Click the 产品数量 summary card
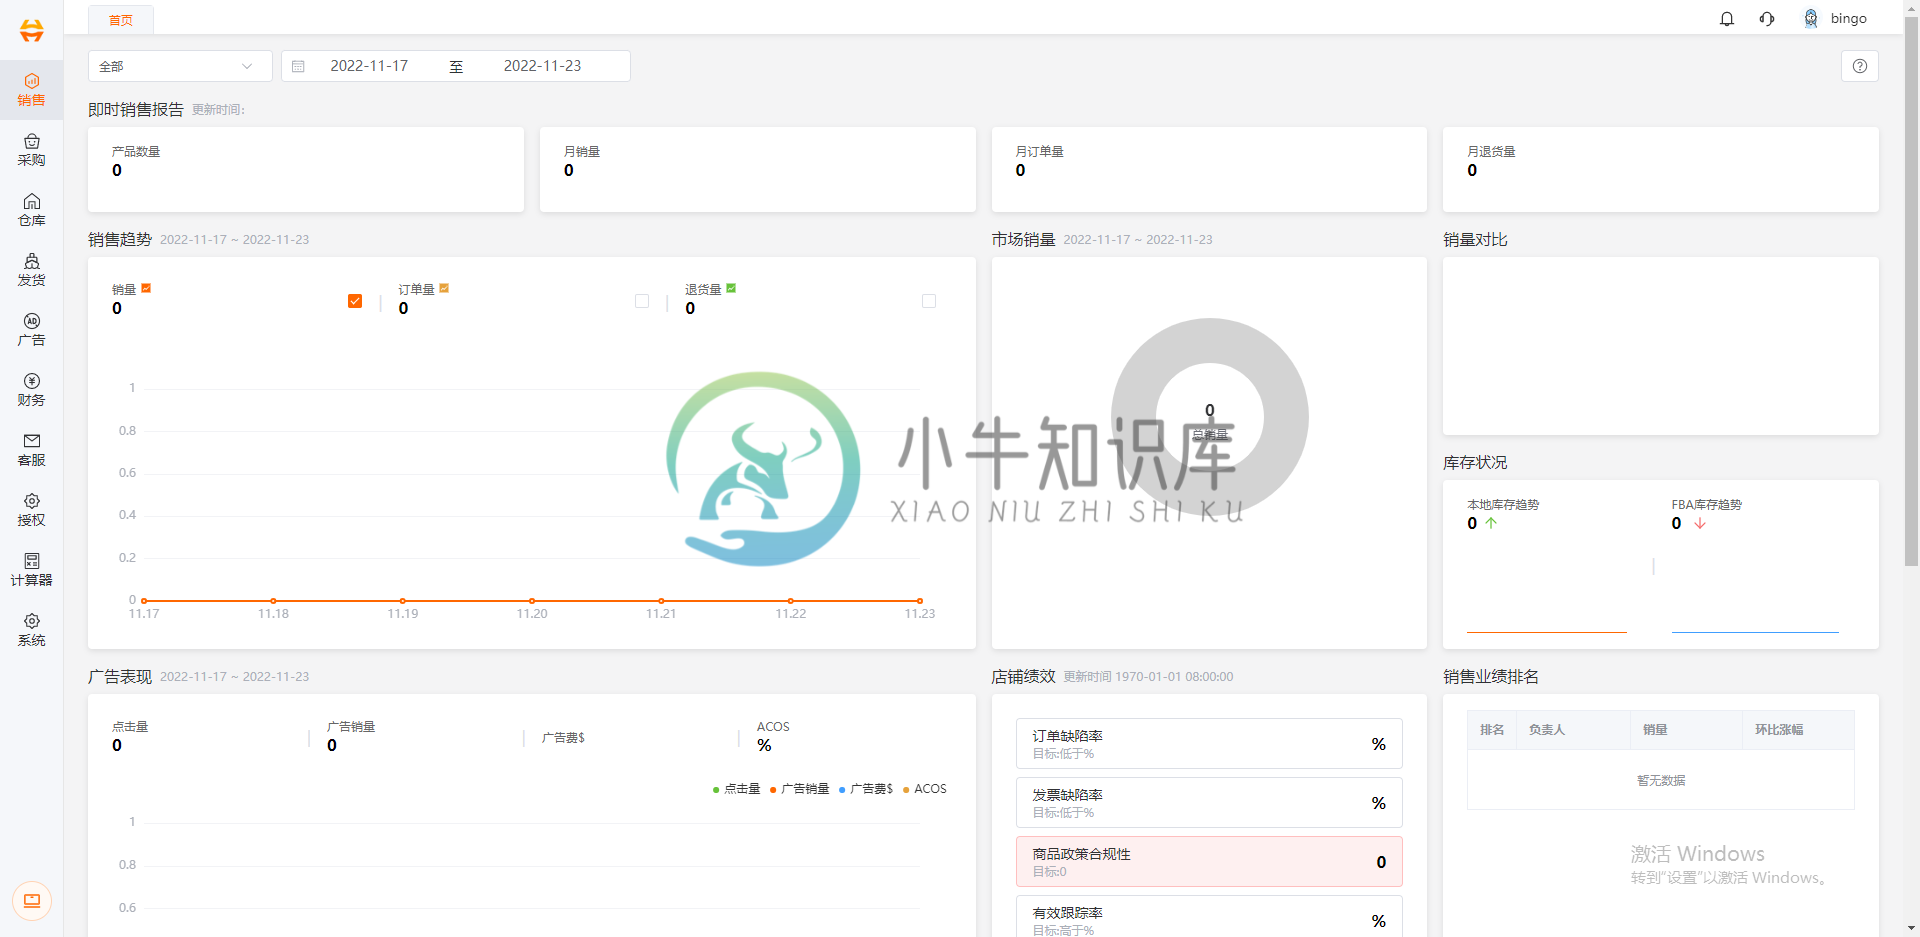The height and width of the screenshot is (937, 1920). click(306, 169)
